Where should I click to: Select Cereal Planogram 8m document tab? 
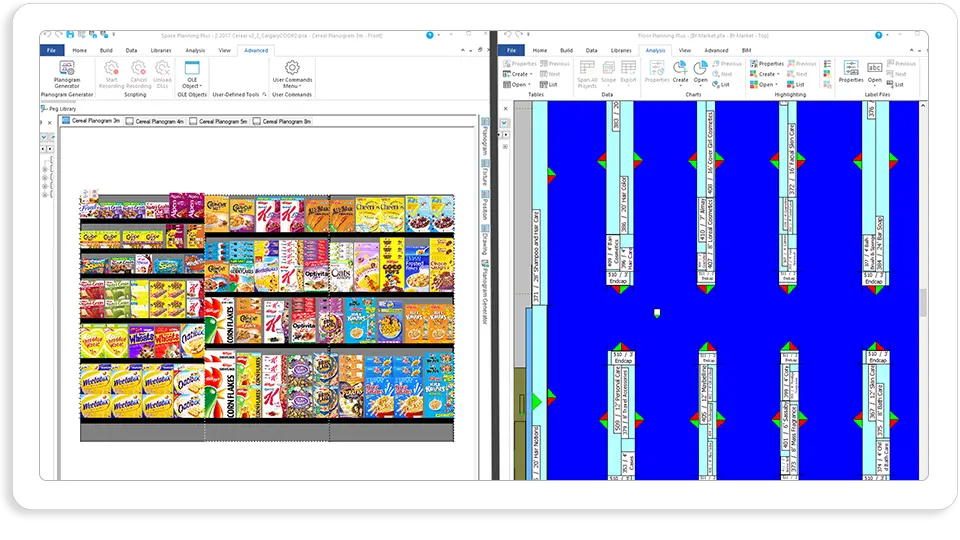coord(282,121)
